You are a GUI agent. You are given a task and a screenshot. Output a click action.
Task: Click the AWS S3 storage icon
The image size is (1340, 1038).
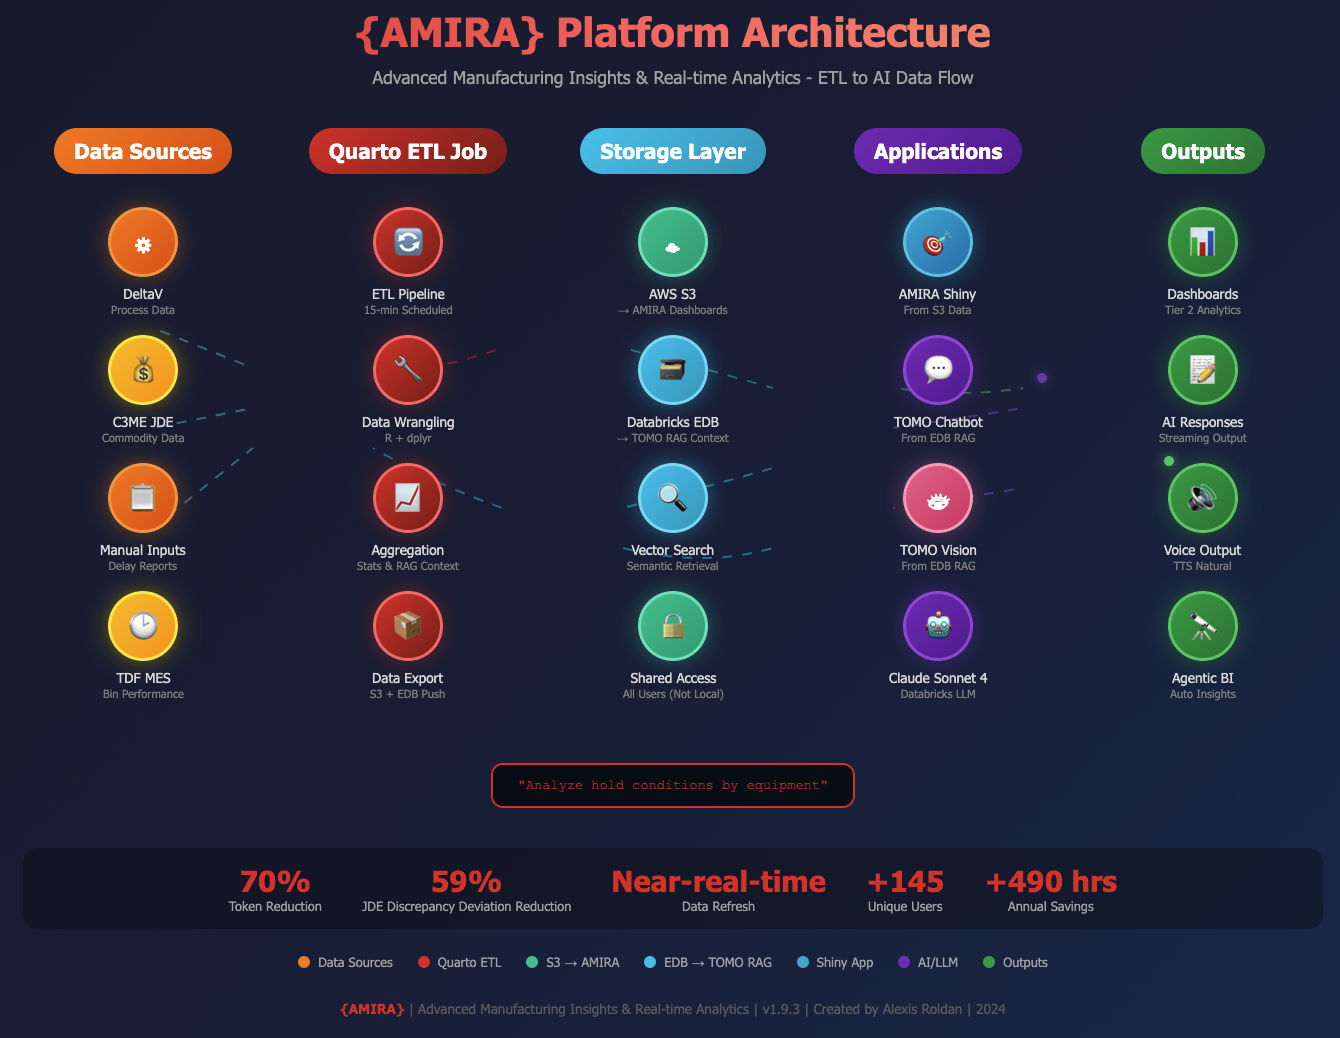pos(673,242)
